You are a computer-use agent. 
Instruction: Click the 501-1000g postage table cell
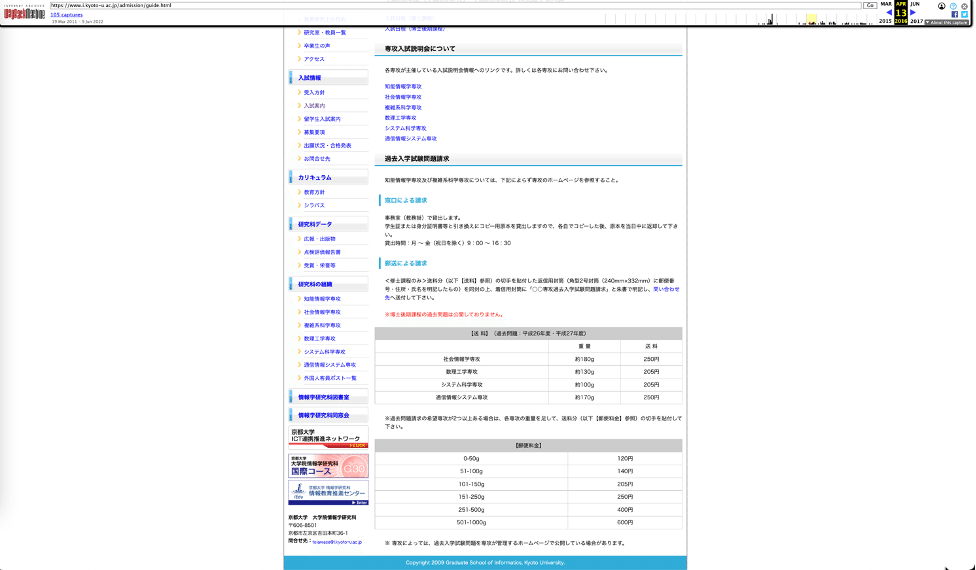tap(471, 522)
